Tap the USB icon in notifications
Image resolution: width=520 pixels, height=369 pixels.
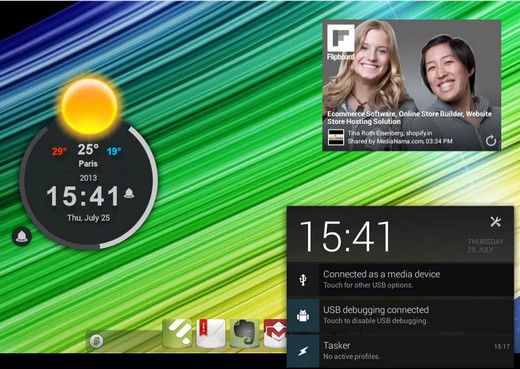[x=303, y=280]
